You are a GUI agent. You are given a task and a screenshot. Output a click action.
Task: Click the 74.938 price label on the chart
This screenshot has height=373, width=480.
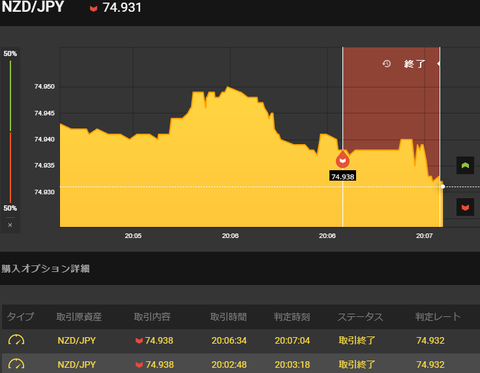343,176
